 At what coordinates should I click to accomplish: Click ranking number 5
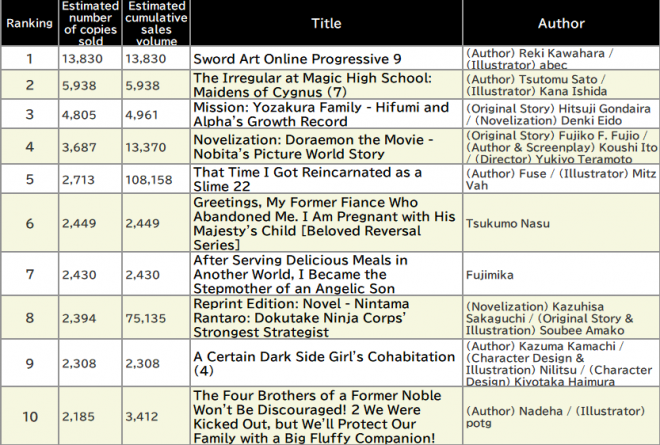click(29, 179)
